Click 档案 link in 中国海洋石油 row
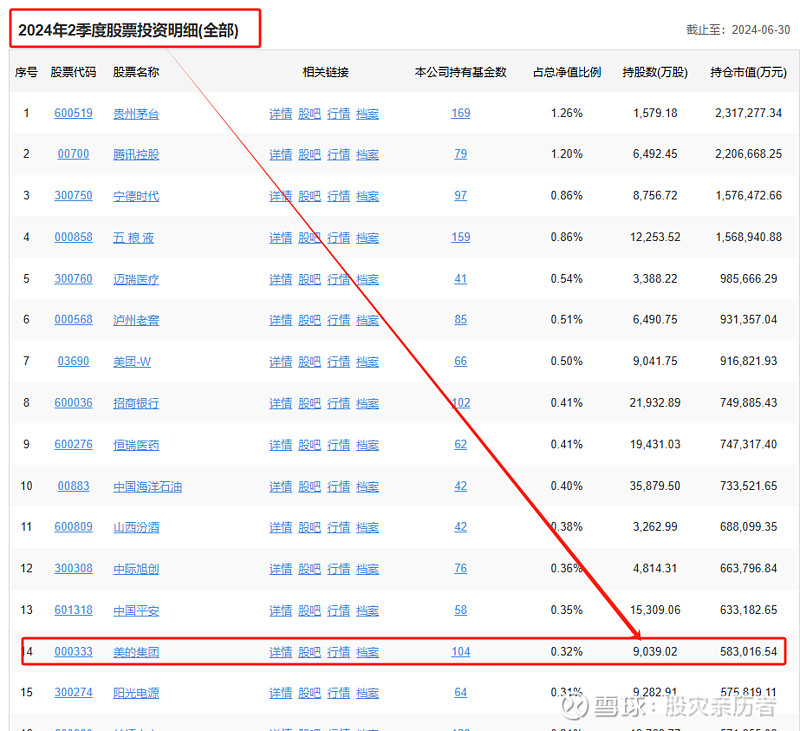This screenshot has height=731, width=800. (367, 487)
